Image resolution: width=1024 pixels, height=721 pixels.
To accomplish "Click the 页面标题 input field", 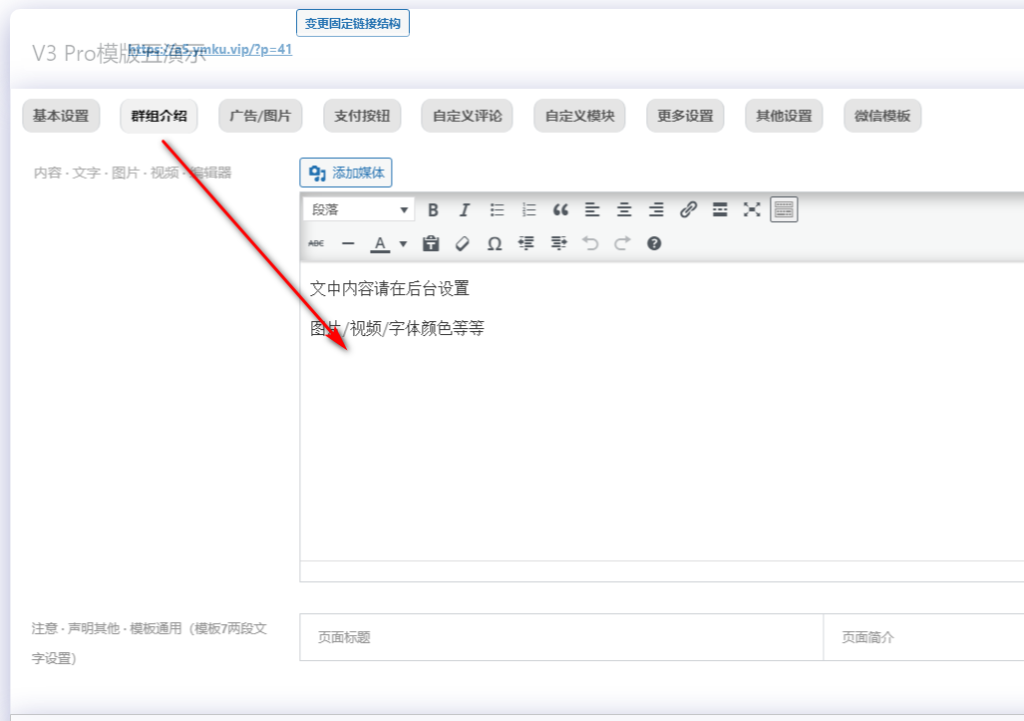I will pos(560,637).
